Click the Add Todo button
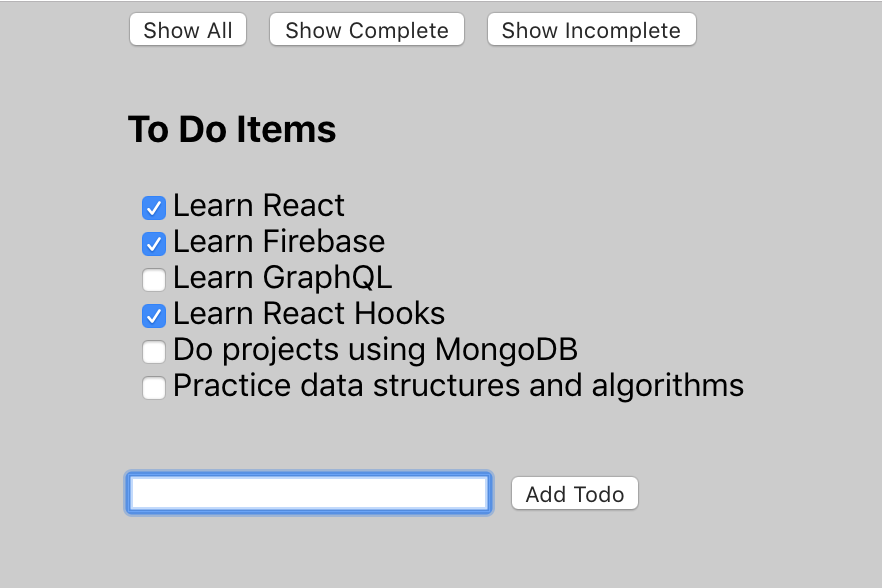This screenshot has width=882, height=588. tap(574, 493)
